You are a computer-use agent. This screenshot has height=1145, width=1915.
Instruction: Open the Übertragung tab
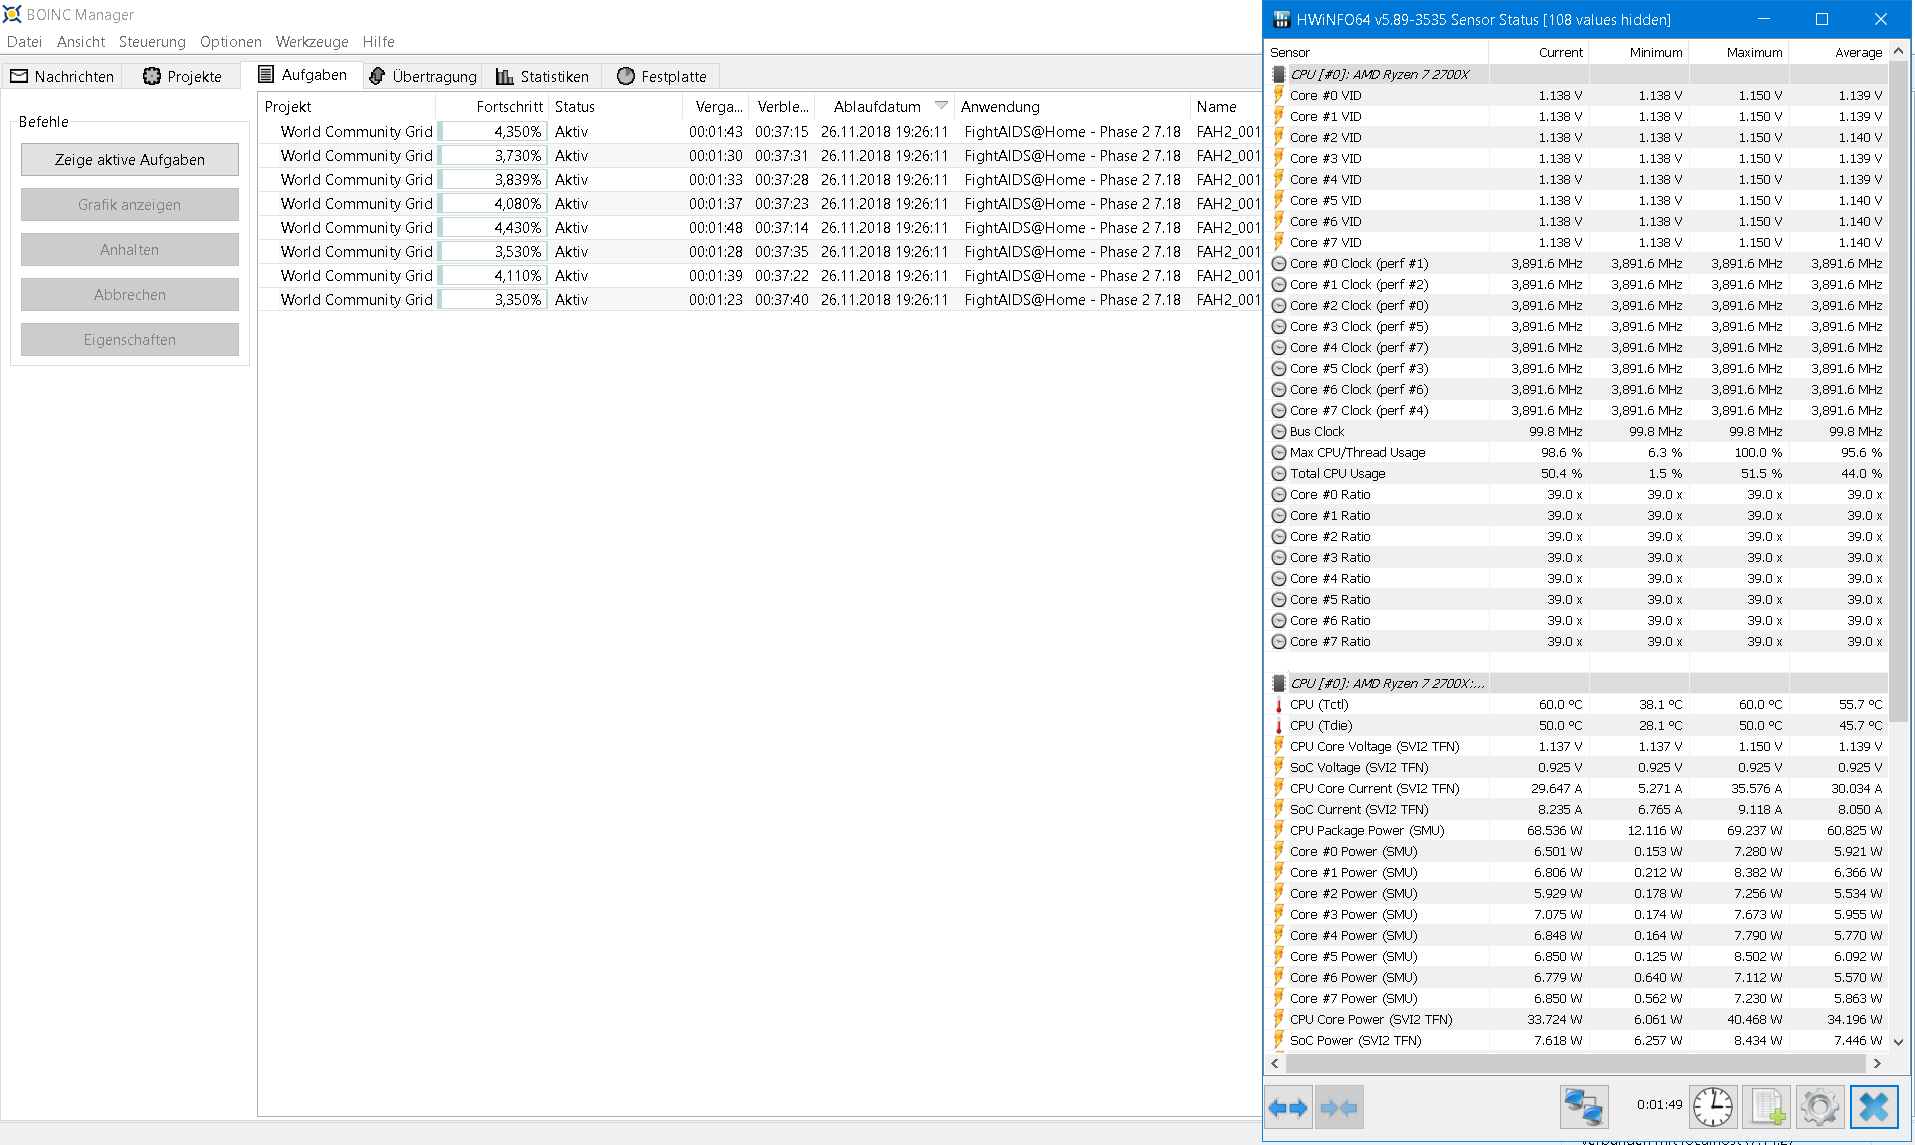pos(422,76)
